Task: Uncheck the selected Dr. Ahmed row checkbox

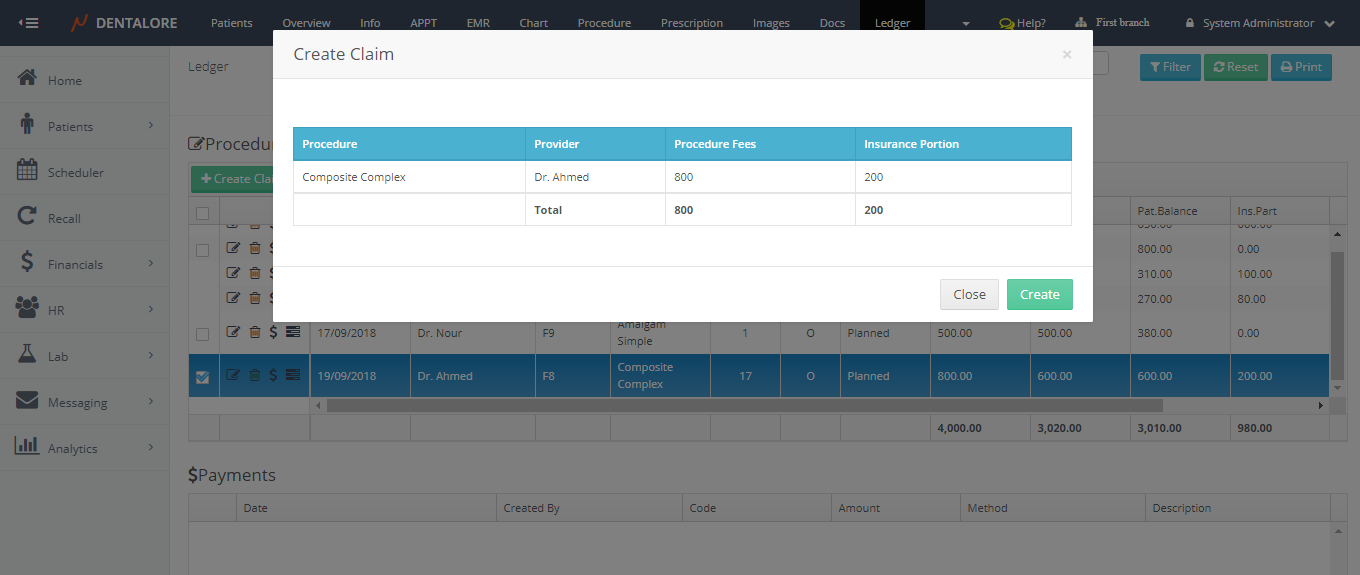Action: [x=202, y=377]
